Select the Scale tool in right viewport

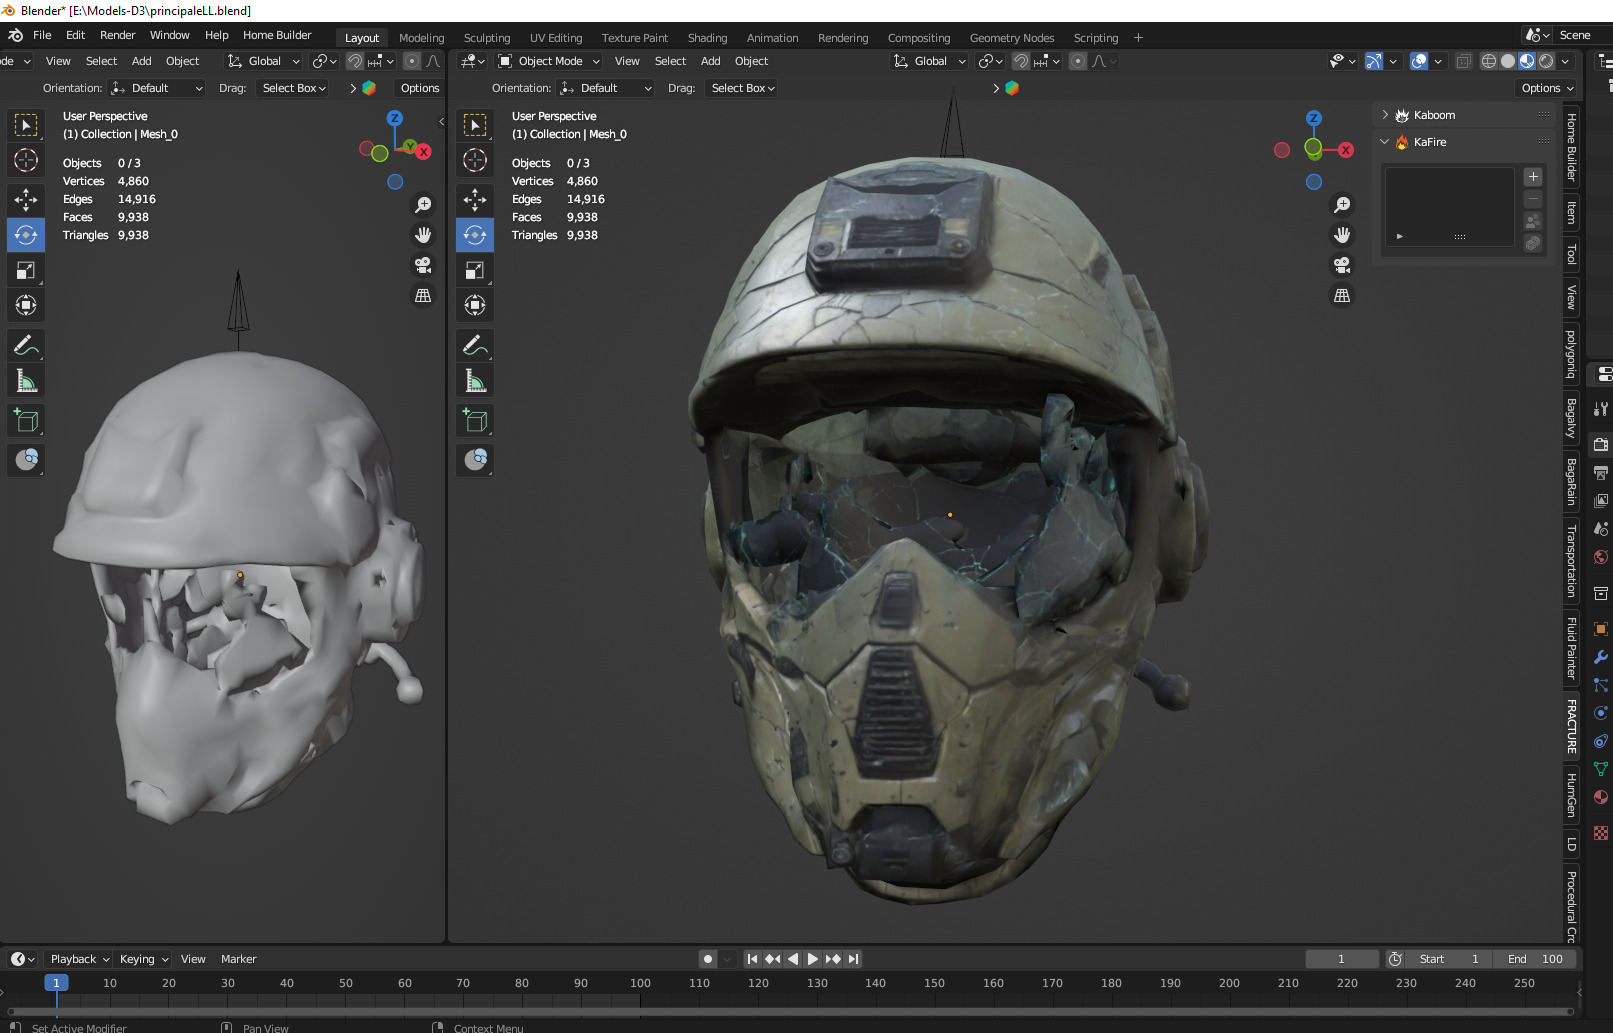(475, 270)
